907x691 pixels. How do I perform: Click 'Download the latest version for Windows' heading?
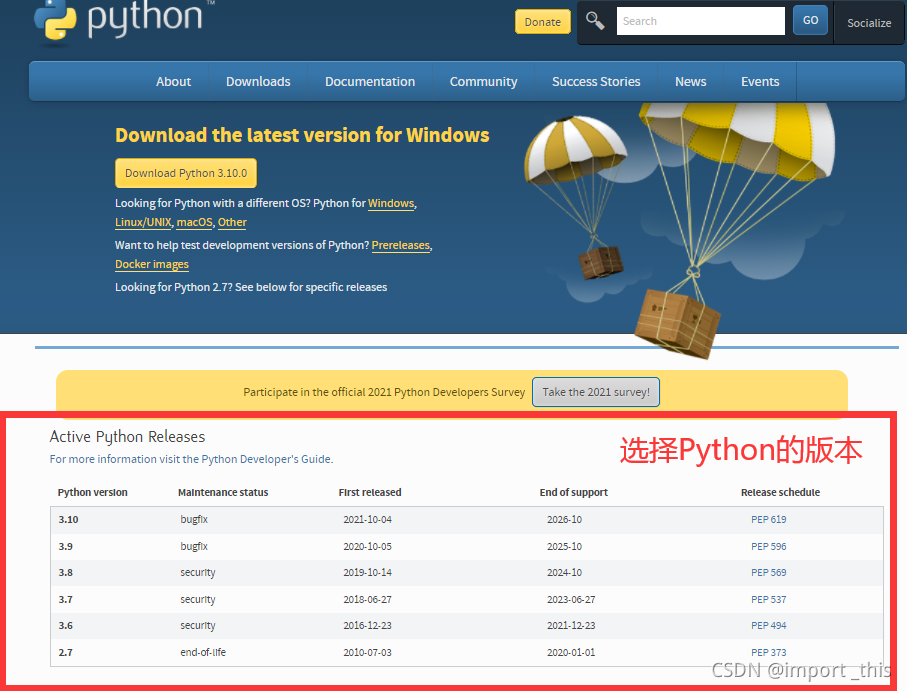click(x=302, y=135)
